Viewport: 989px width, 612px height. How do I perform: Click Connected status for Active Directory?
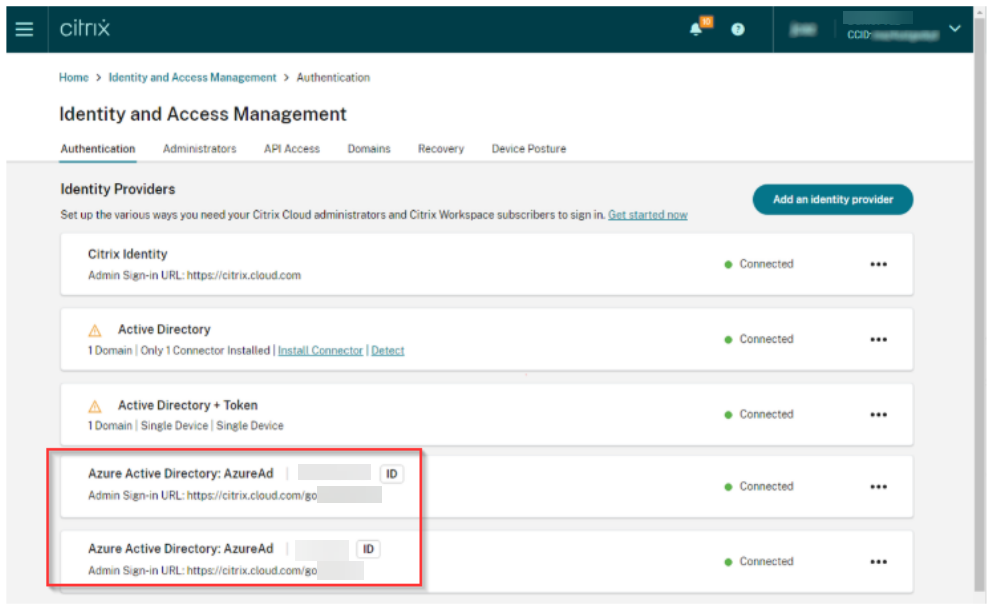coord(759,339)
